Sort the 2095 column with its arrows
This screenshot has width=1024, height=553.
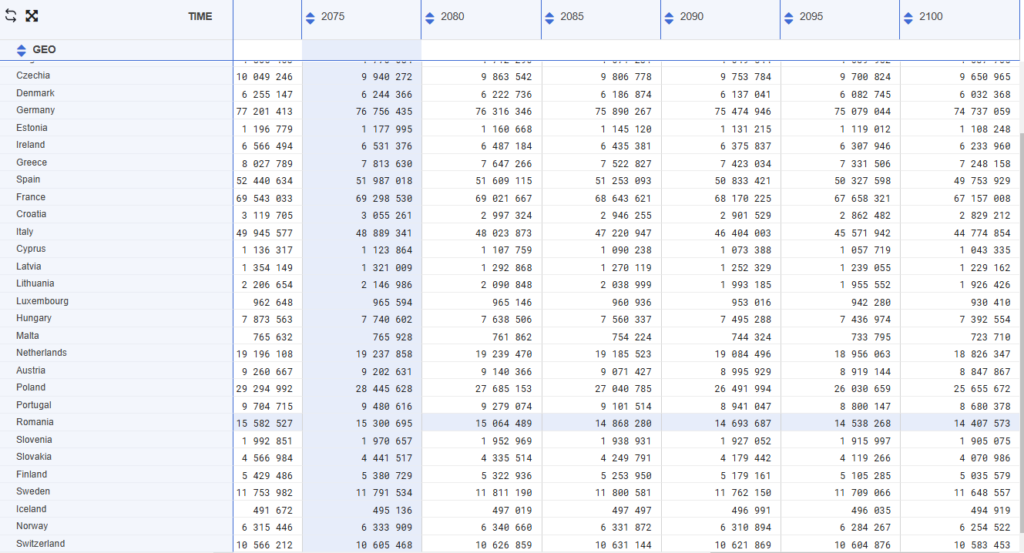(x=789, y=18)
